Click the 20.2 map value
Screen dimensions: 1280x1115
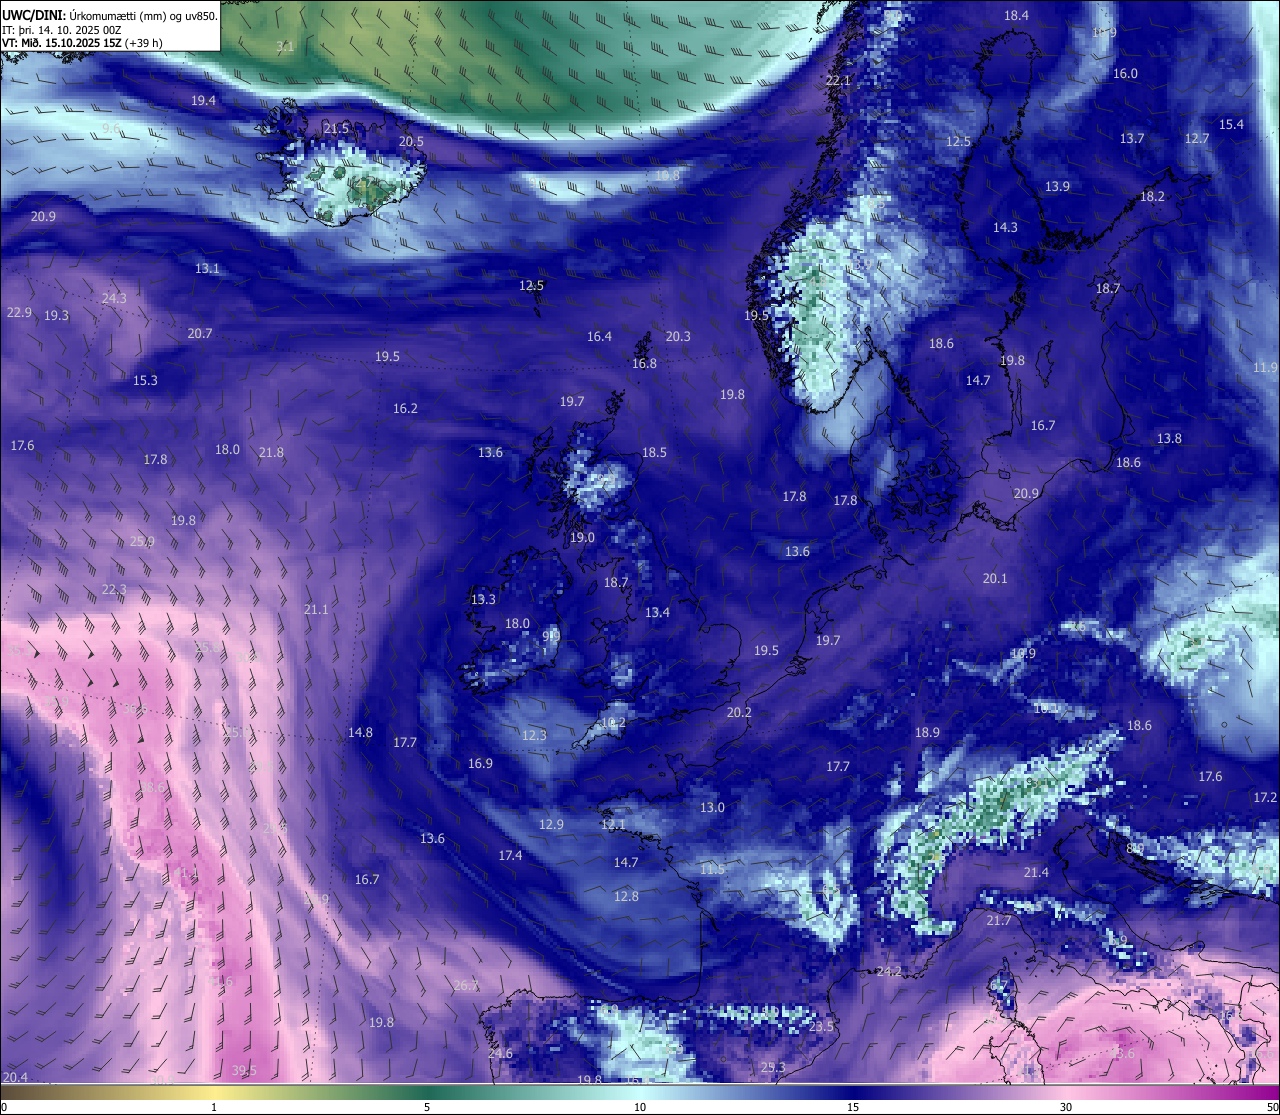739,713
